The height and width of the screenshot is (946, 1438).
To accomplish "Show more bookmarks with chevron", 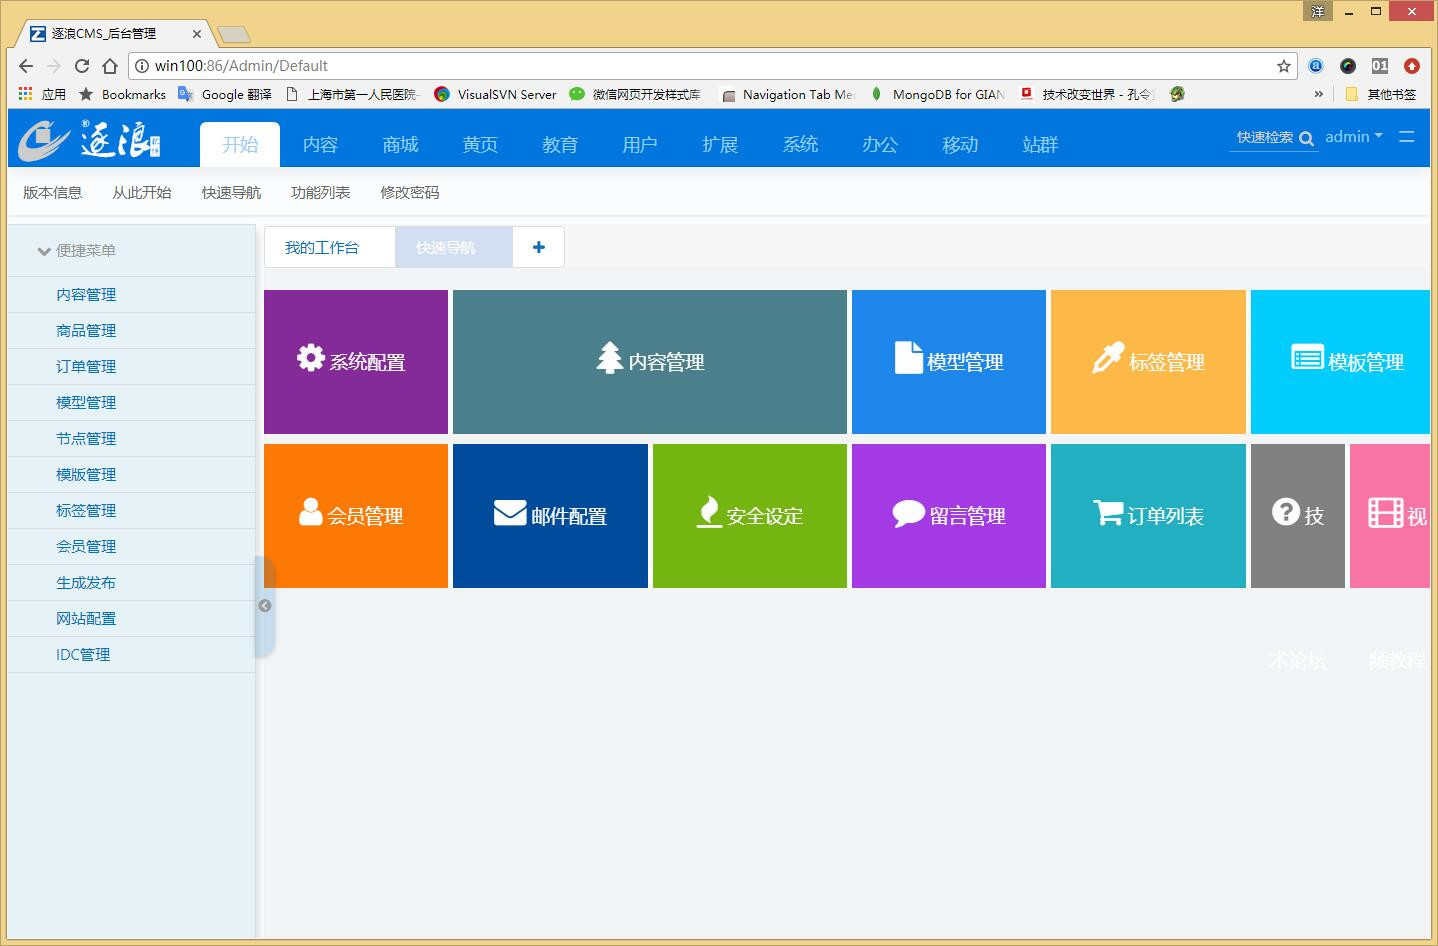I will 1318,94.
